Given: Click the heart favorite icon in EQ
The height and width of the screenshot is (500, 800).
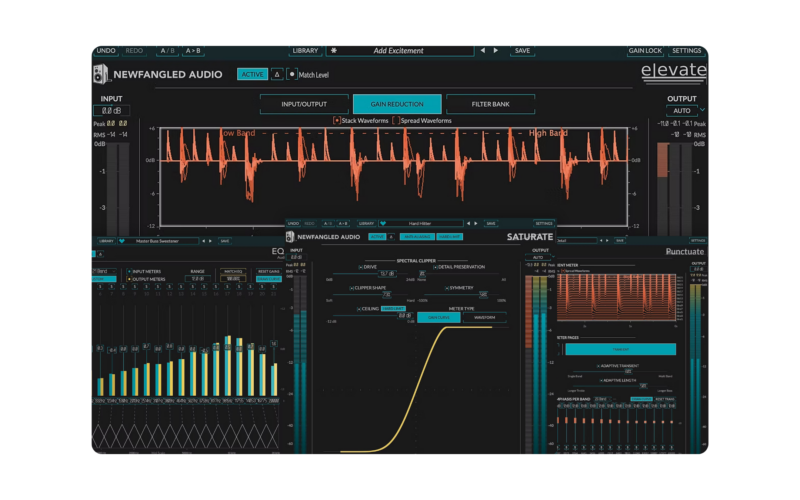Looking at the screenshot, I should [122, 240].
